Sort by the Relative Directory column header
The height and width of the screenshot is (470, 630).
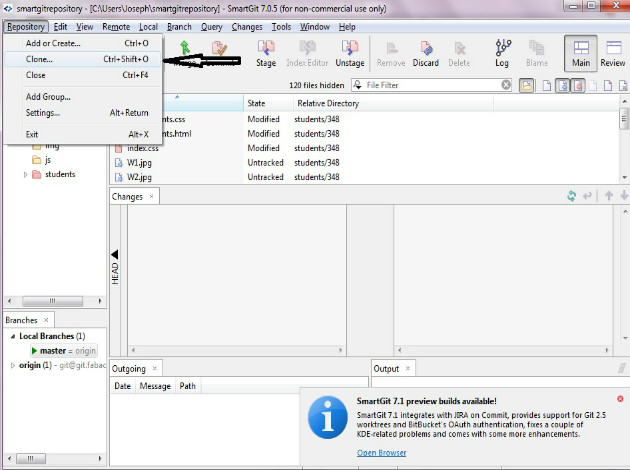point(393,103)
